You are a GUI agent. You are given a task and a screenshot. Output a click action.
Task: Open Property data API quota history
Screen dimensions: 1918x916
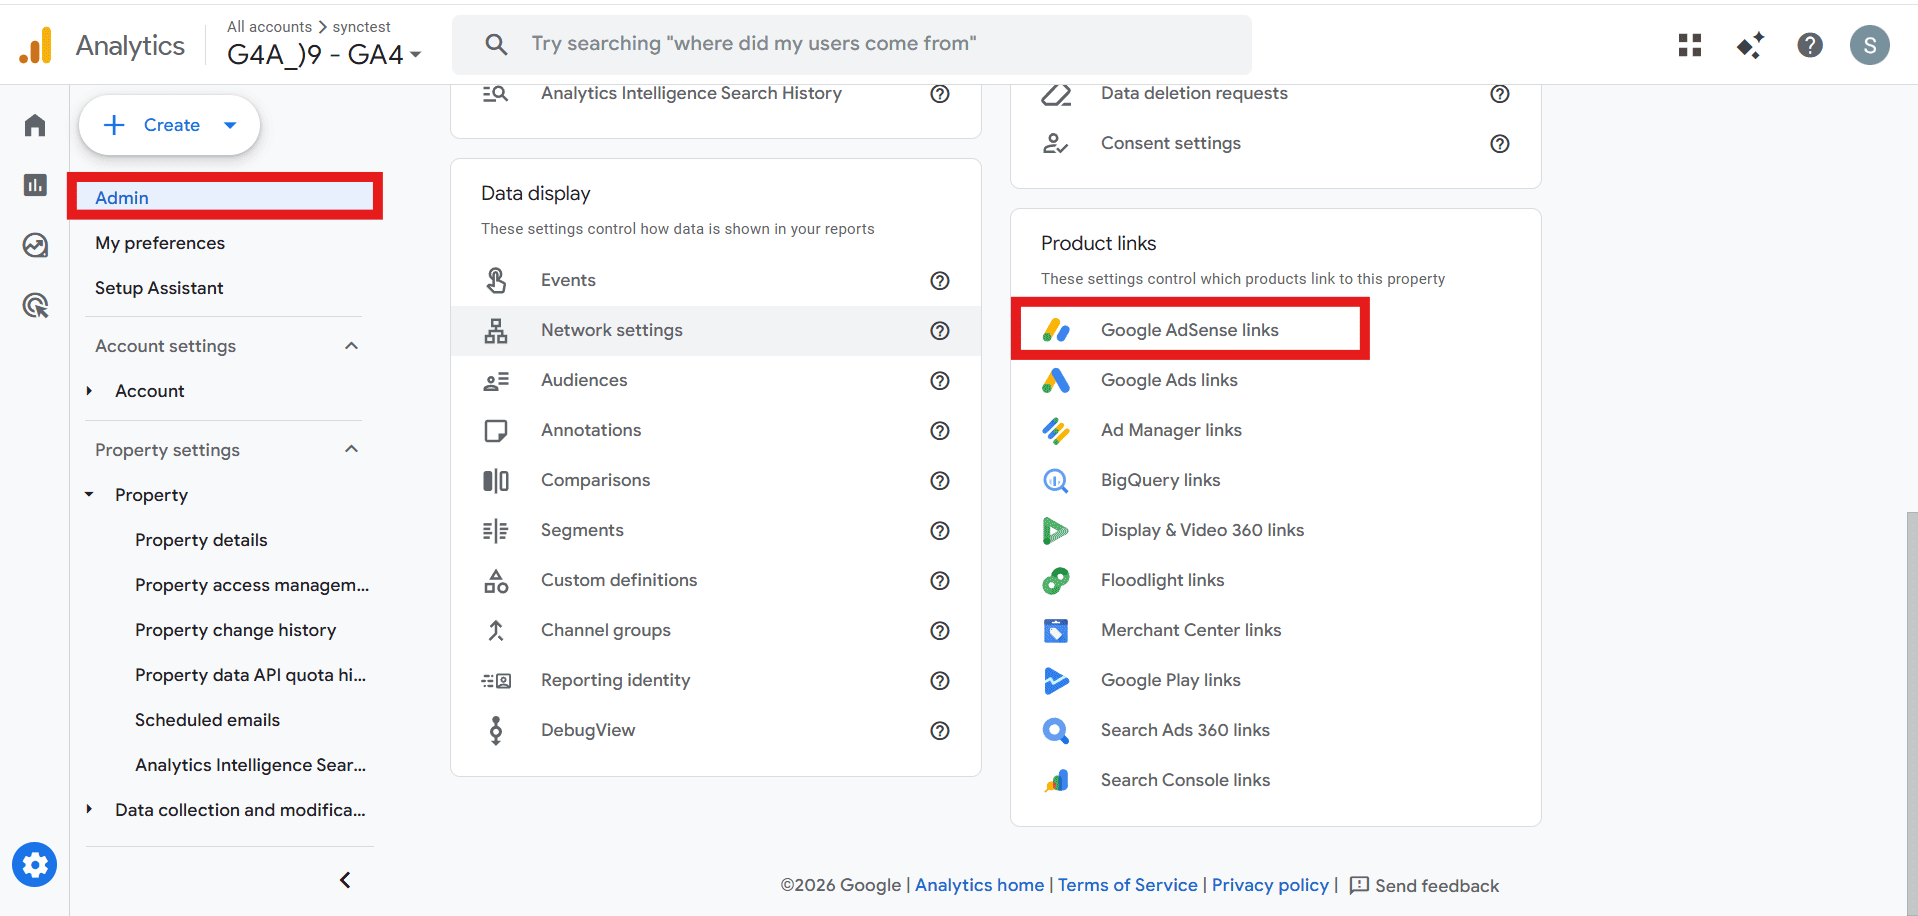(x=251, y=675)
